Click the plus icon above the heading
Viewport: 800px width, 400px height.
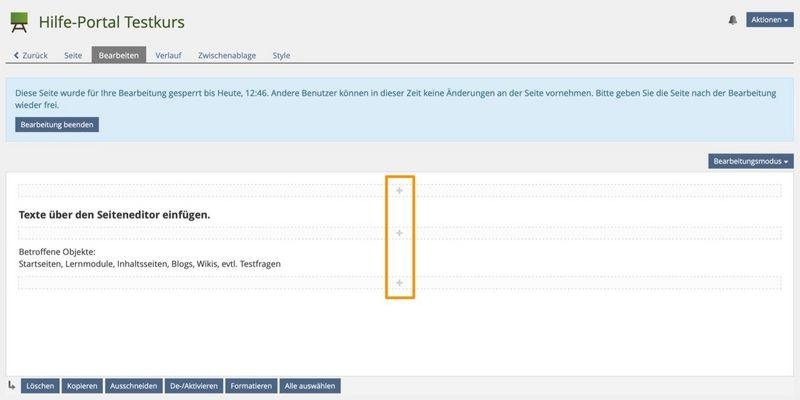[x=399, y=190]
